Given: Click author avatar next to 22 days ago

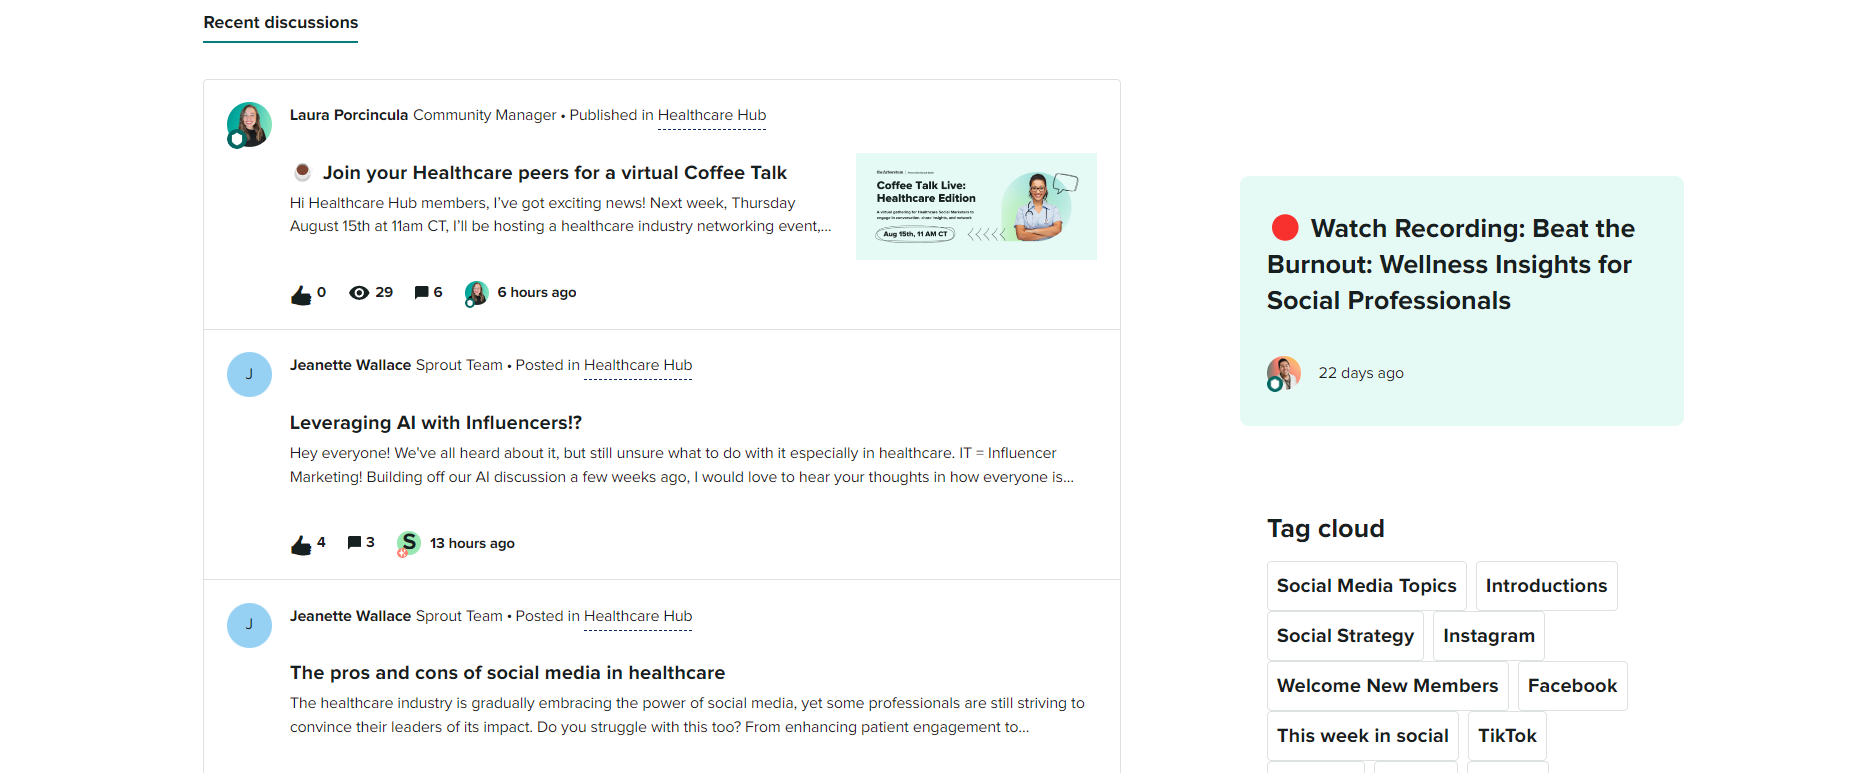Looking at the screenshot, I should pos(1283,373).
